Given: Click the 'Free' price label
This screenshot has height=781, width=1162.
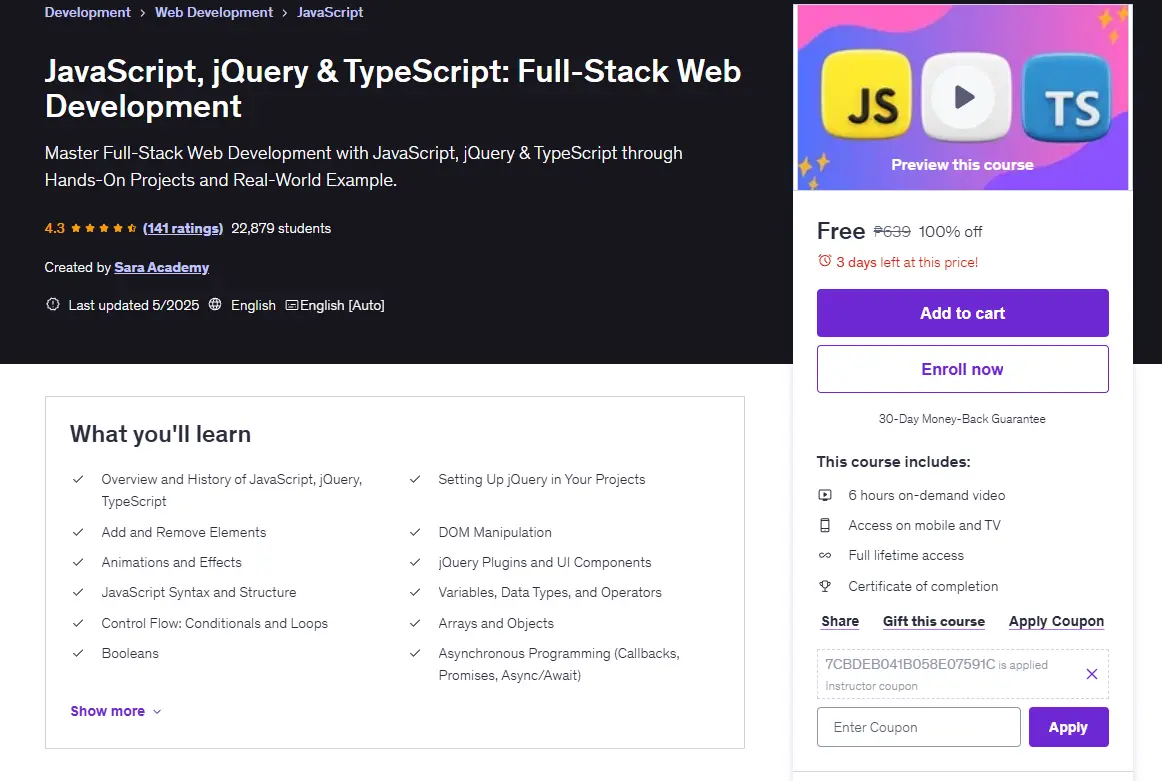Looking at the screenshot, I should coord(840,231).
